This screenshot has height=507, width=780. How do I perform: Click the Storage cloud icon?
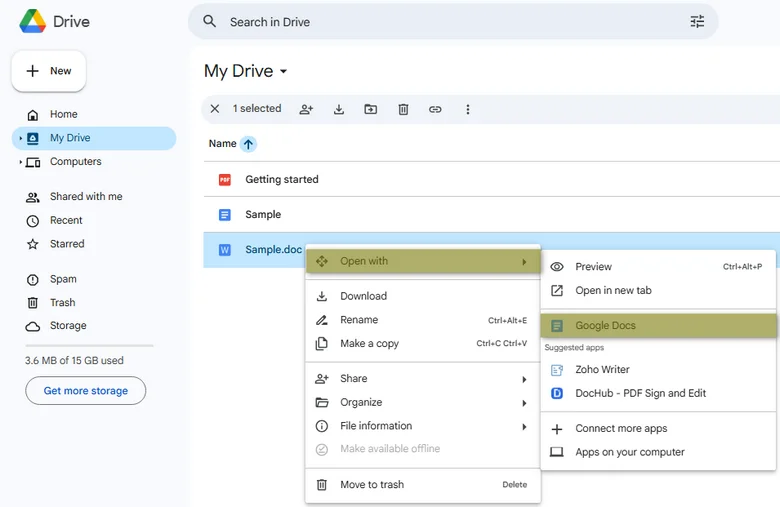click(33, 326)
